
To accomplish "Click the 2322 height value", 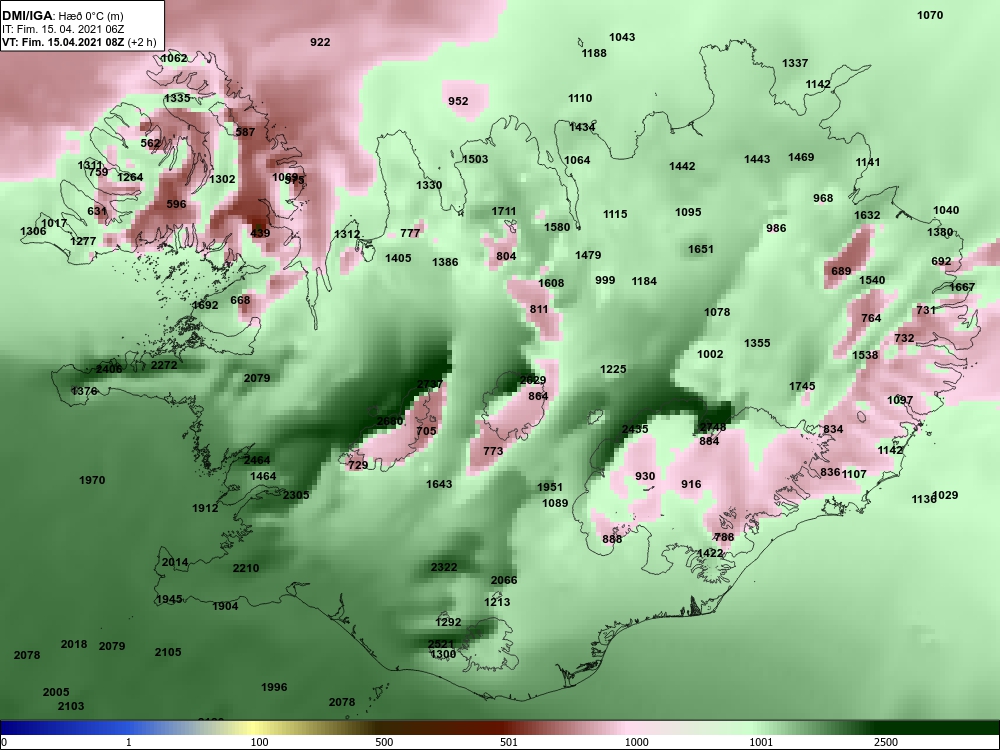I will click(444, 568).
